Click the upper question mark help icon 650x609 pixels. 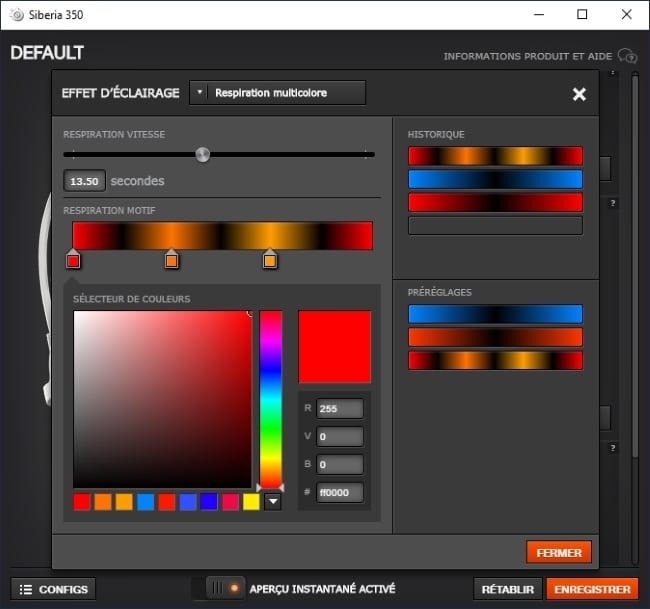coord(613,203)
